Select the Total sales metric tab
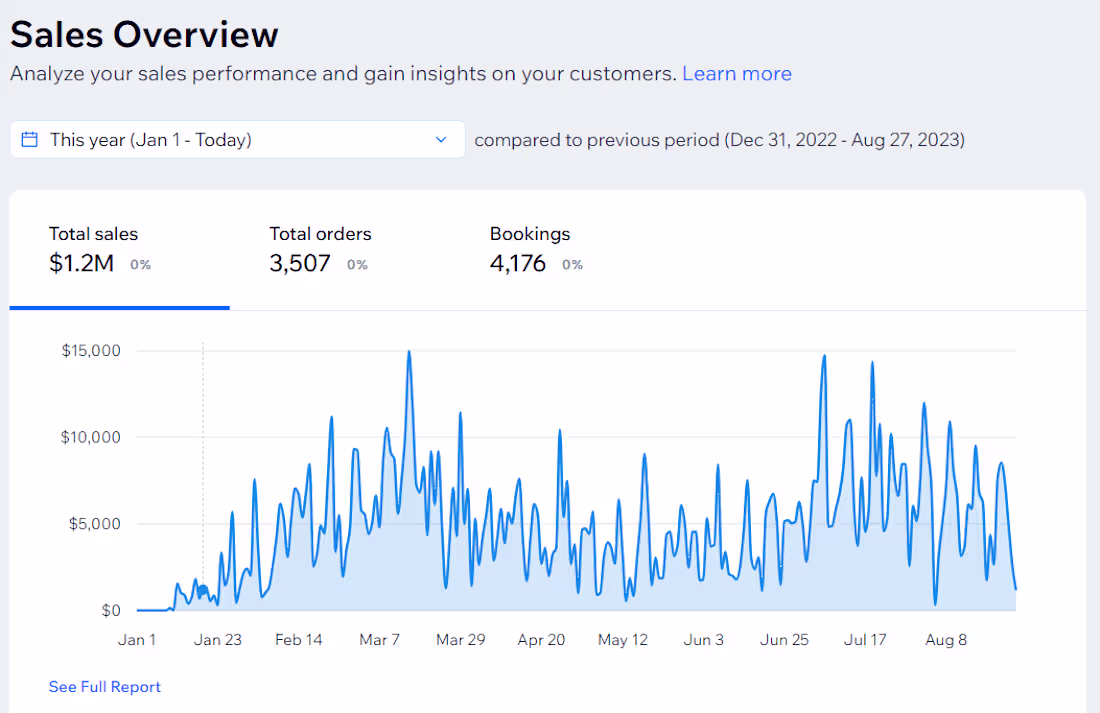The width and height of the screenshot is (1100, 713). pyautogui.click(x=93, y=248)
